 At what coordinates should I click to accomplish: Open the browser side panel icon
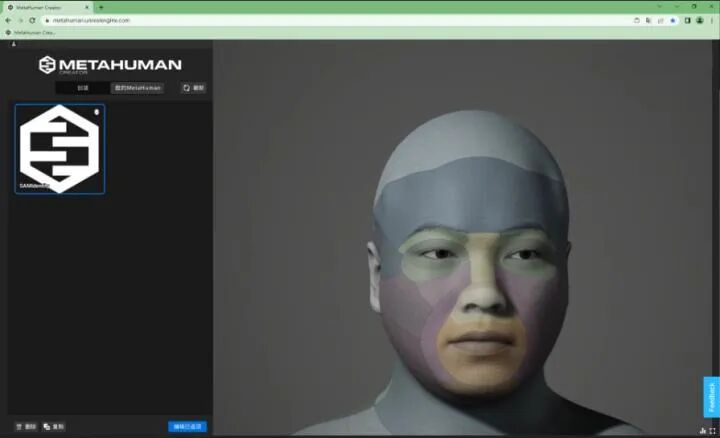(687, 20)
